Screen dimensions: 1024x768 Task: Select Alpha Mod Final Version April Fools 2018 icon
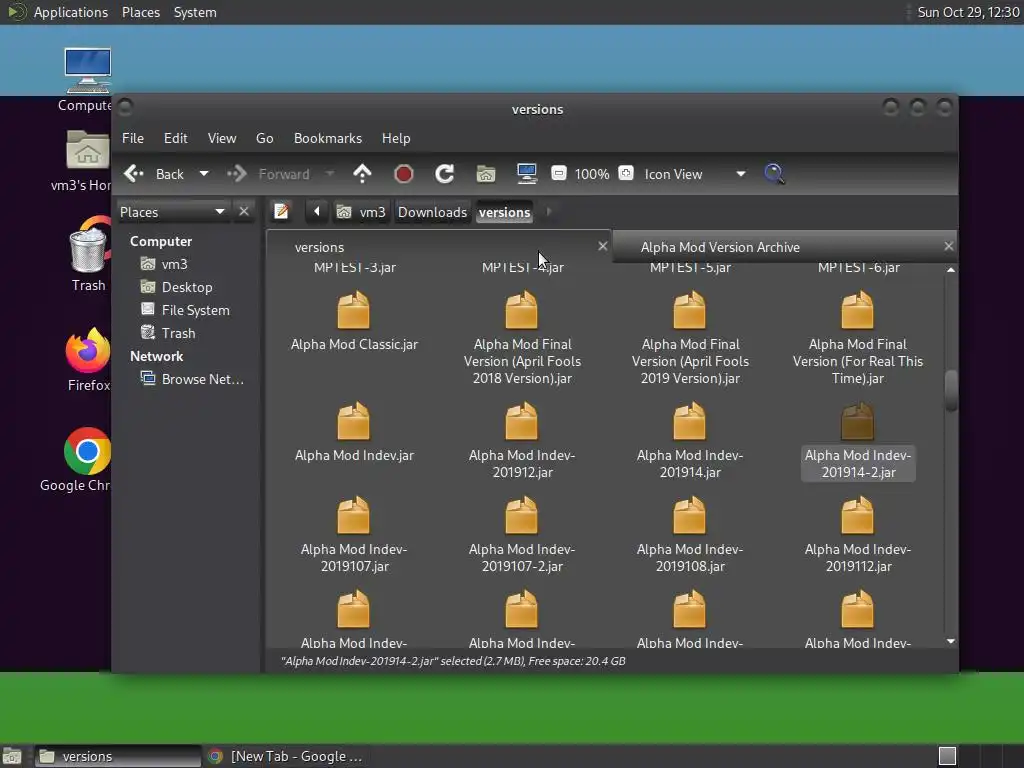(x=521, y=310)
